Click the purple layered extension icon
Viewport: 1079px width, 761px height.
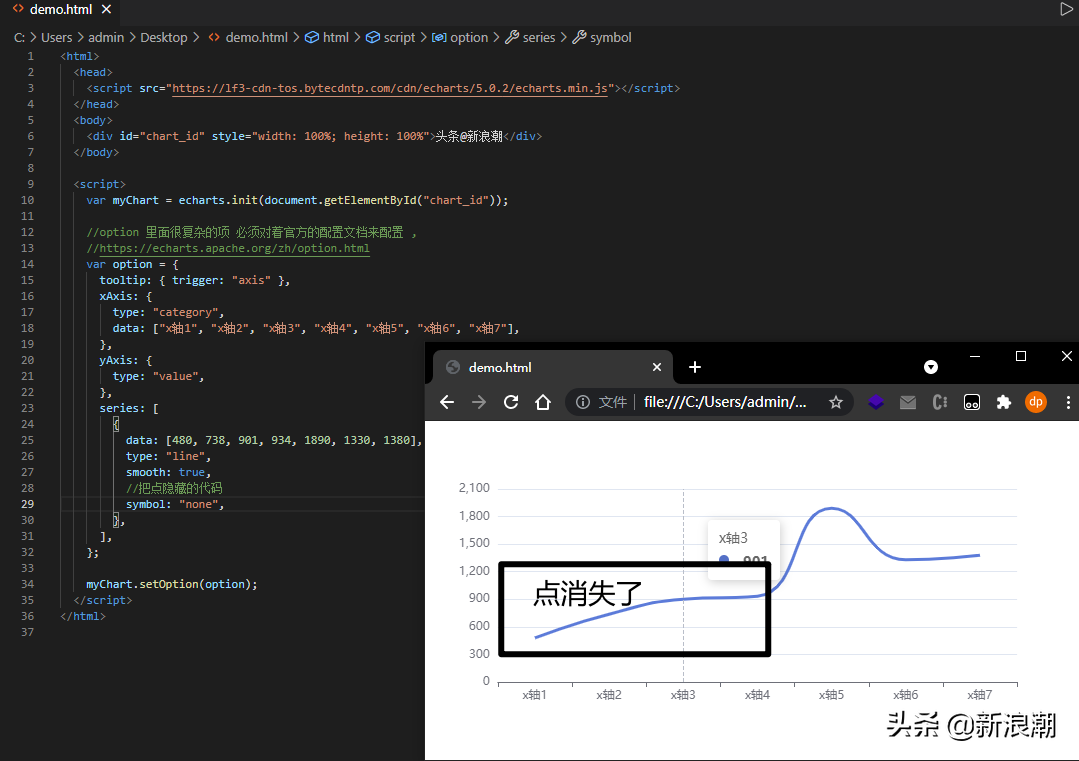point(876,402)
